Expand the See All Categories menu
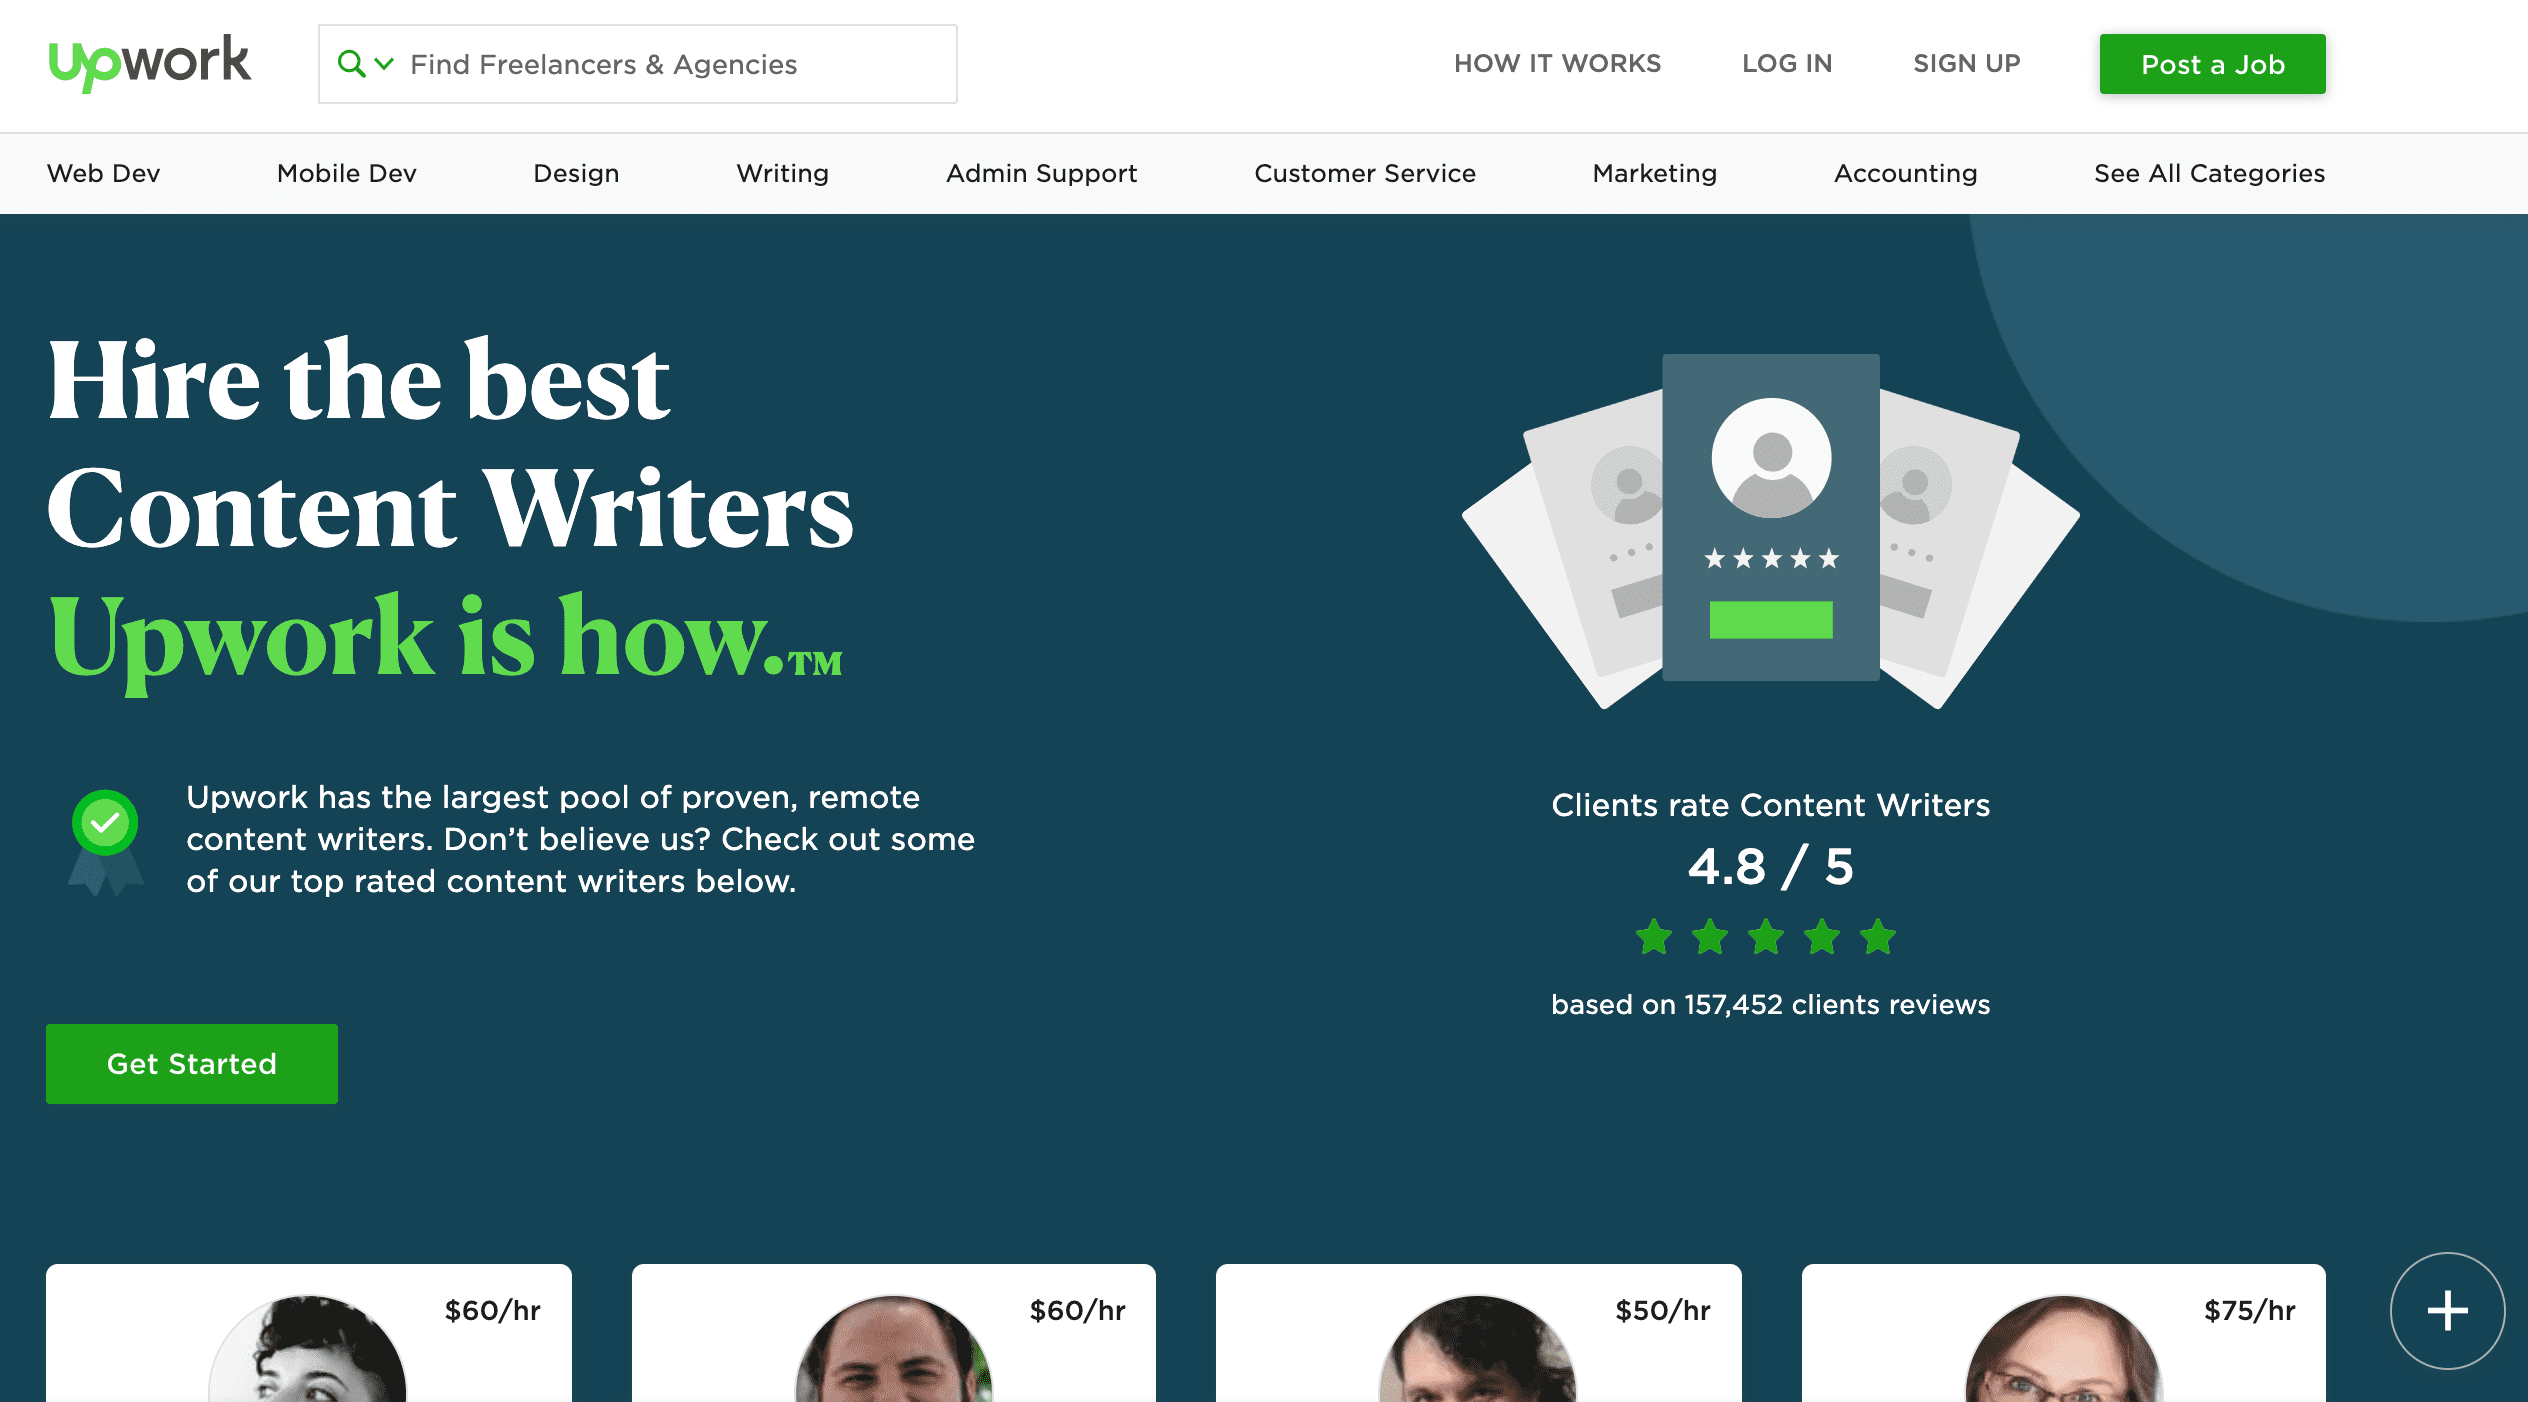Image resolution: width=2528 pixels, height=1402 pixels. (x=2209, y=173)
